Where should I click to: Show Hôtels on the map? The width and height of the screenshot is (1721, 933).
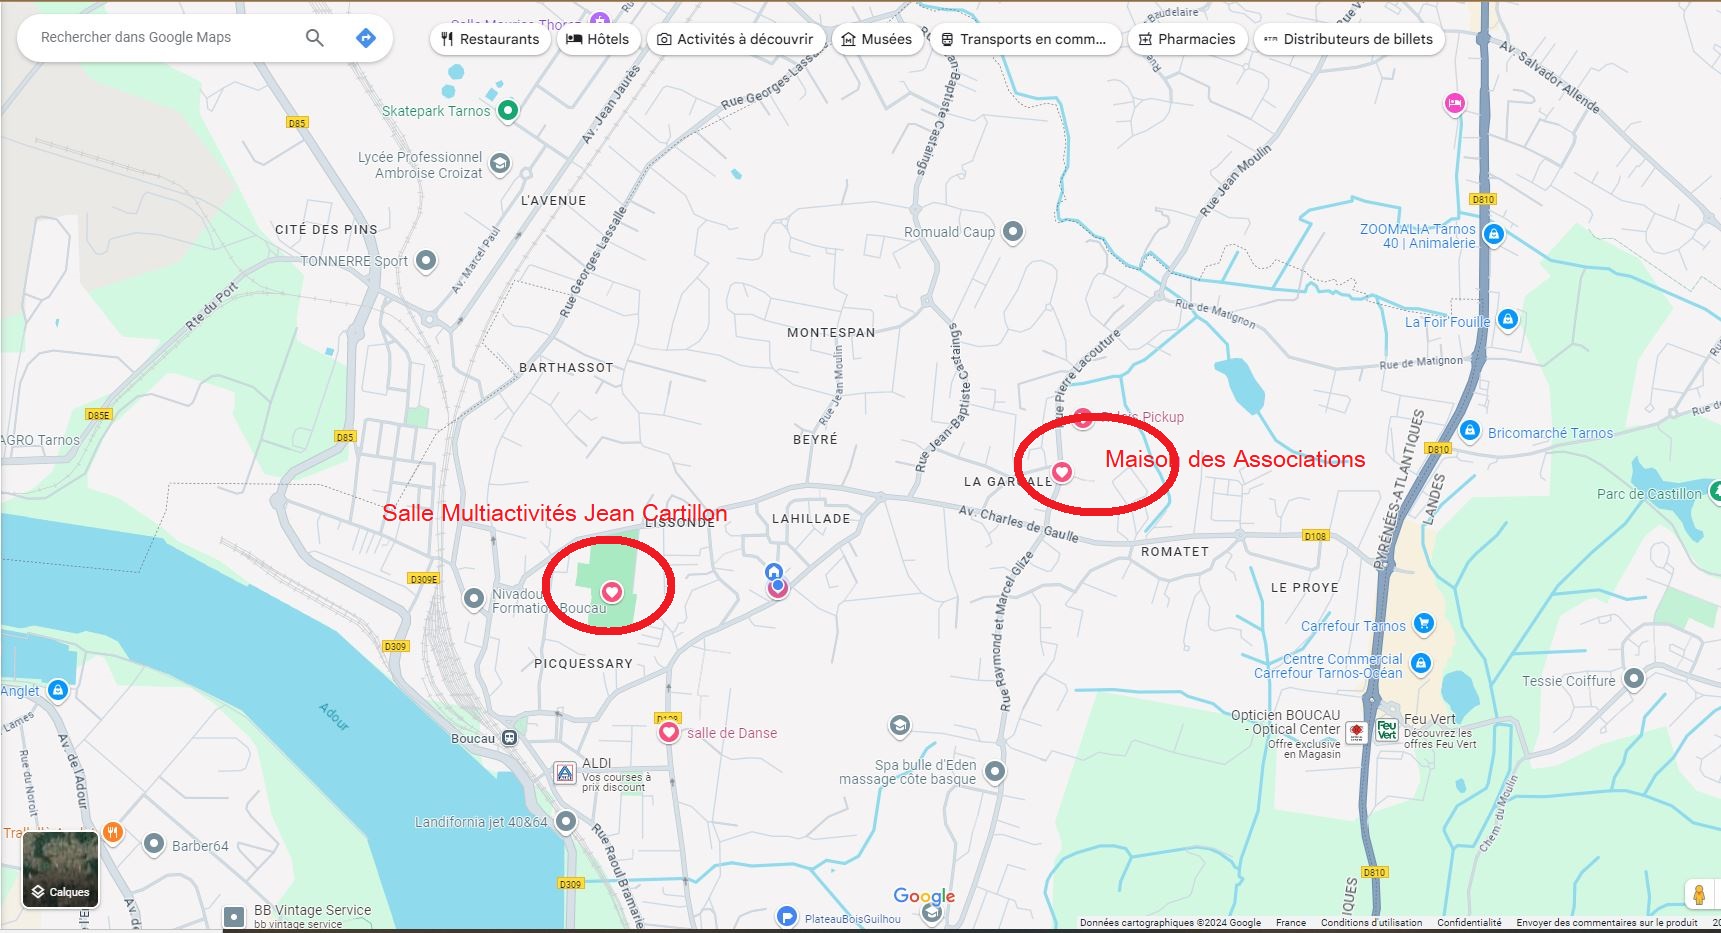(x=598, y=39)
